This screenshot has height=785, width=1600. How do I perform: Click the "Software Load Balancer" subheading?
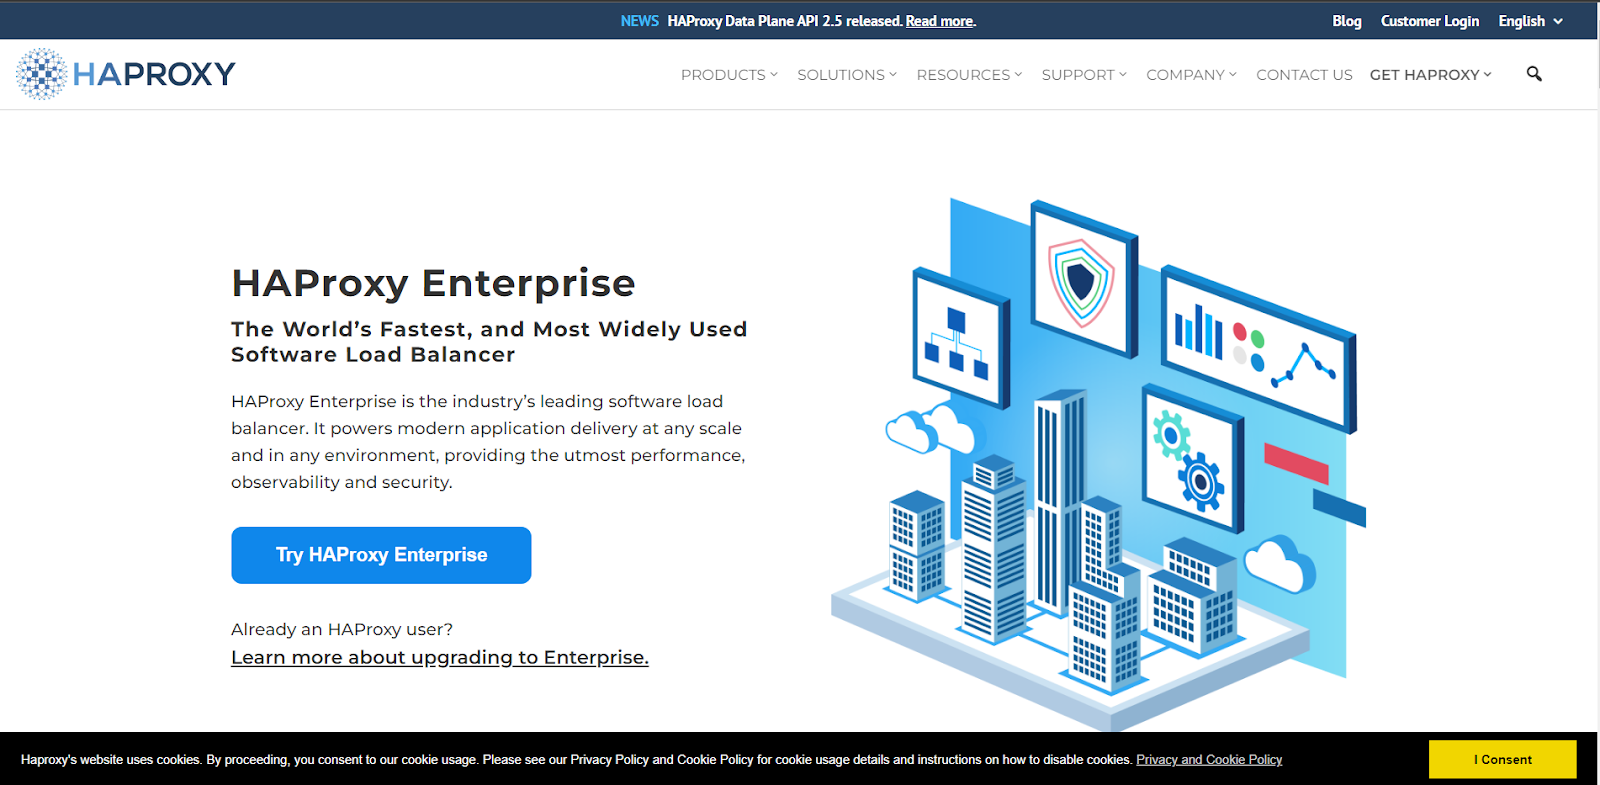click(373, 354)
